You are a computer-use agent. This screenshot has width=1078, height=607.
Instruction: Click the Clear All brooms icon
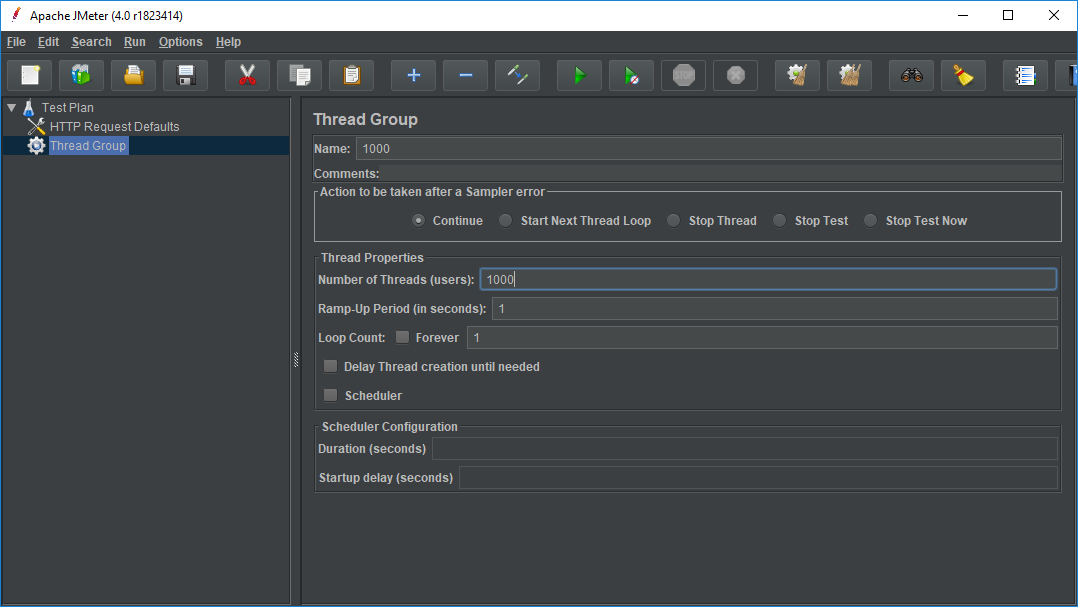[x=849, y=75]
